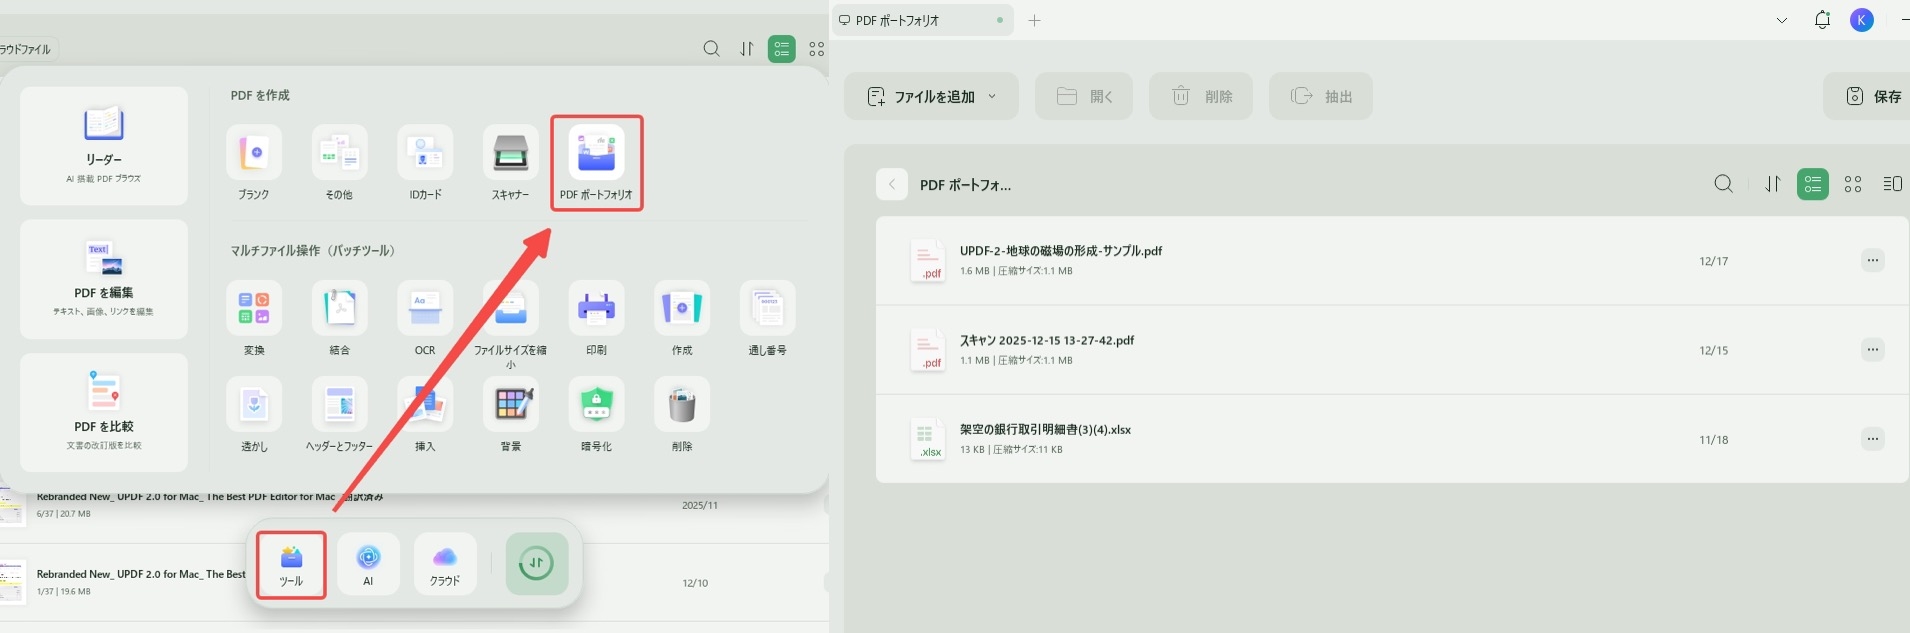Switch portfolio to list view
This screenshot has width=1910, height=633.
tap(1813, 184)
